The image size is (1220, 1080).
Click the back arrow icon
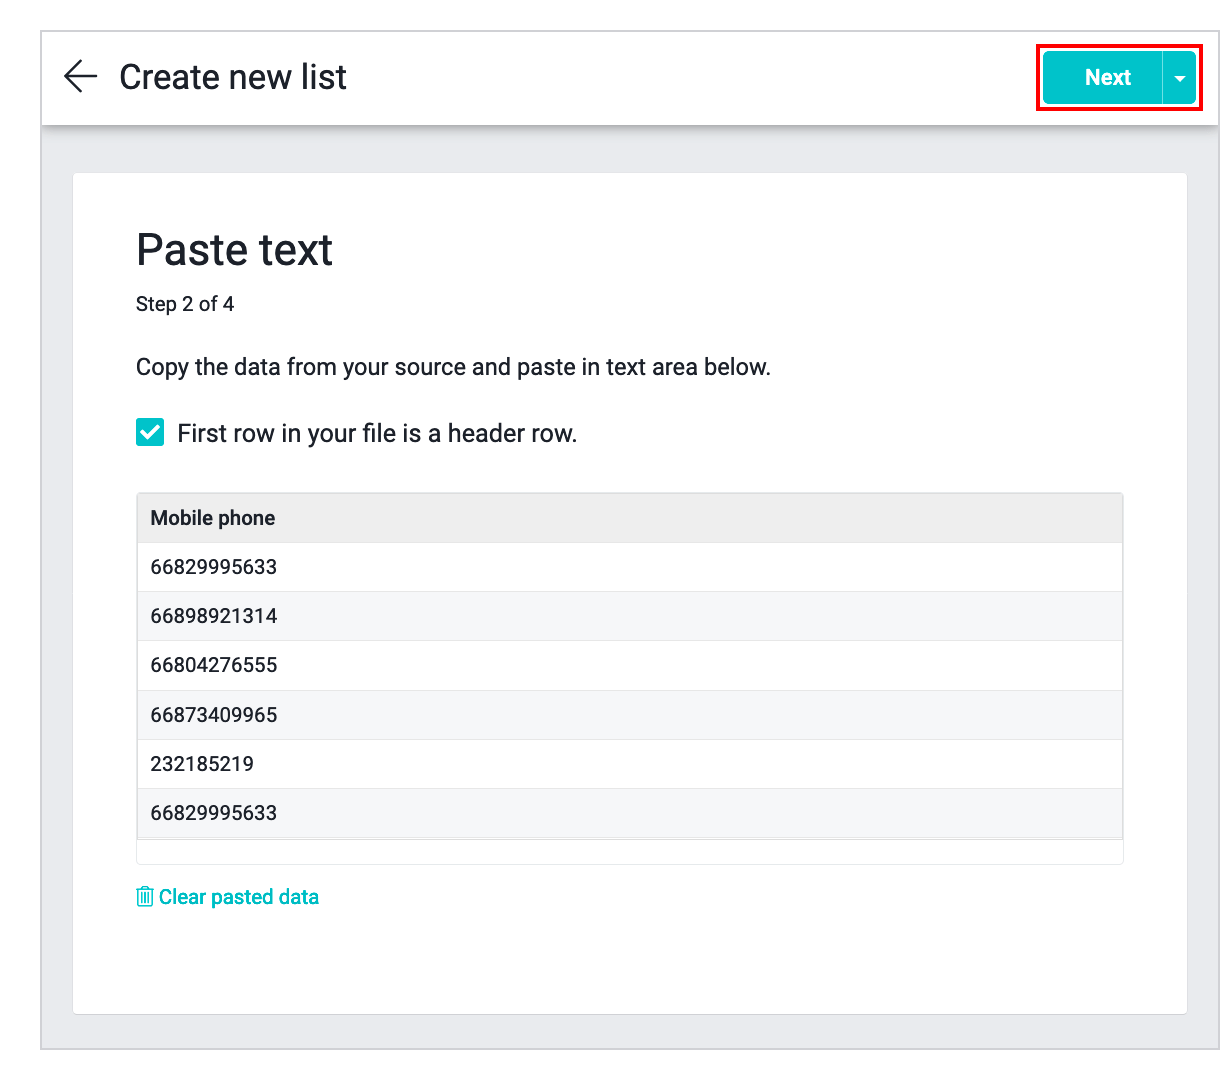tap(80, 77)
